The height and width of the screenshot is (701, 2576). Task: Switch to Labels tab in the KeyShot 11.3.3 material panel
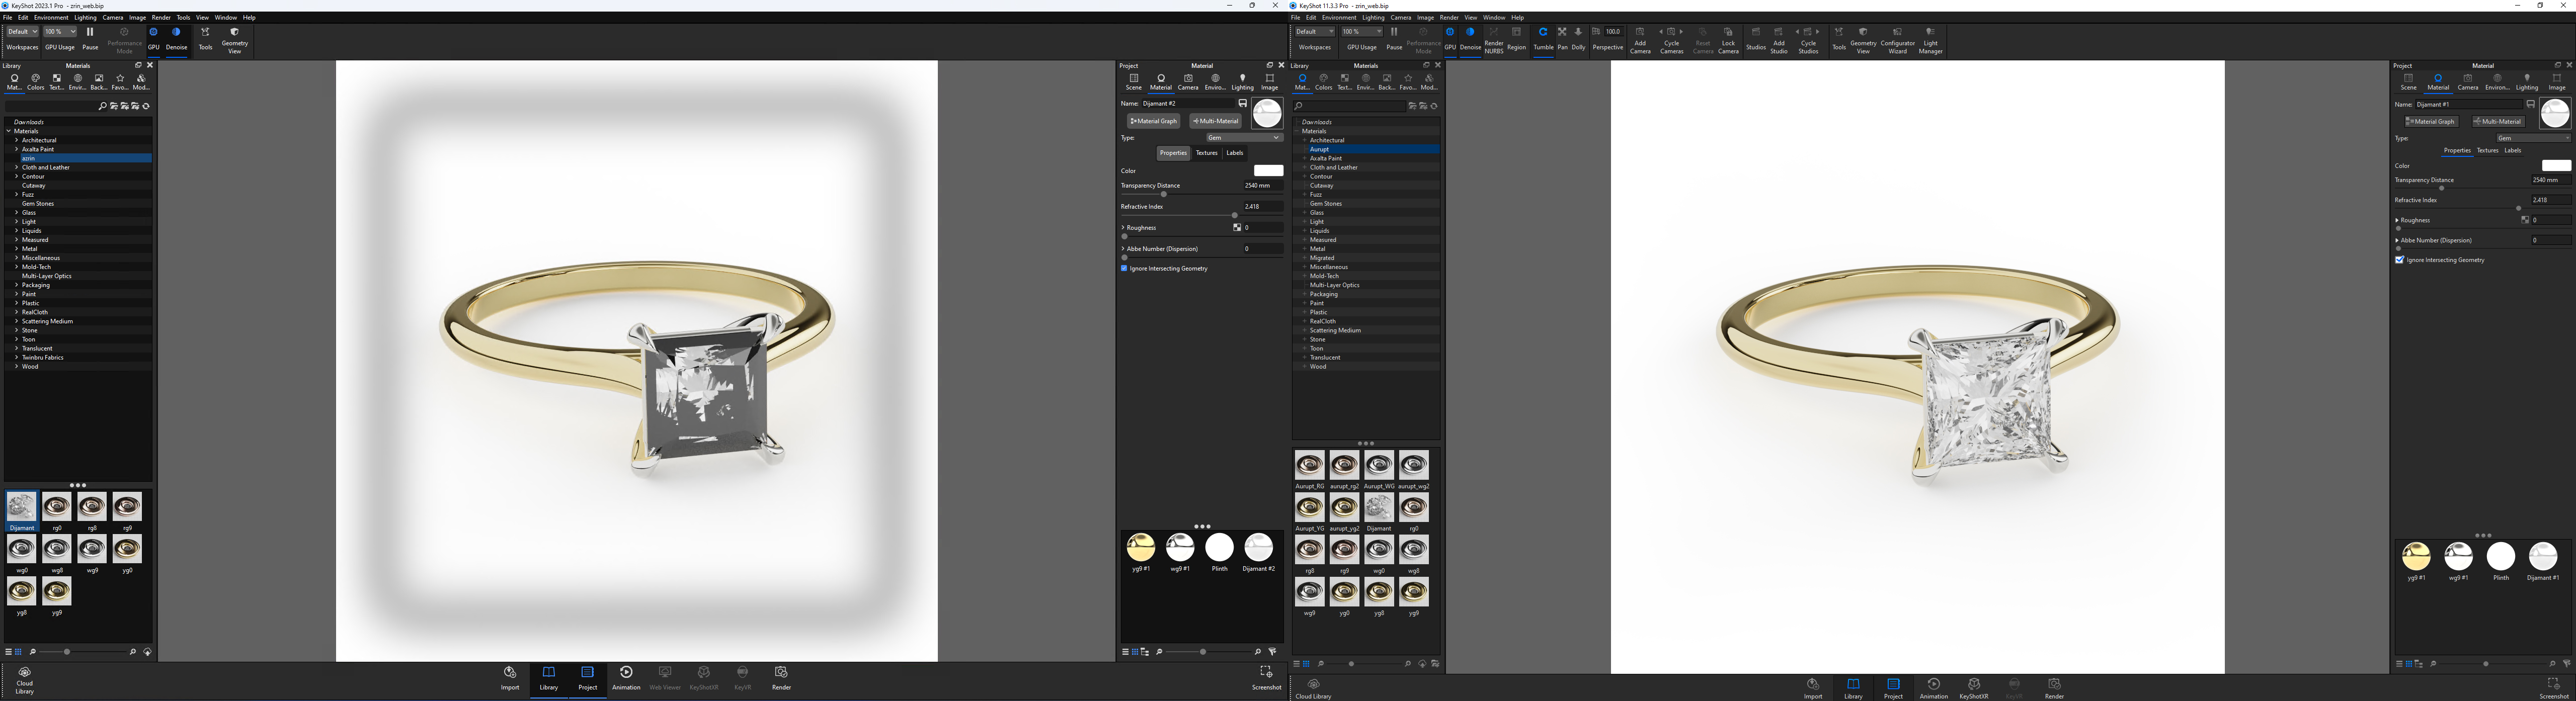pos(2513,150)
